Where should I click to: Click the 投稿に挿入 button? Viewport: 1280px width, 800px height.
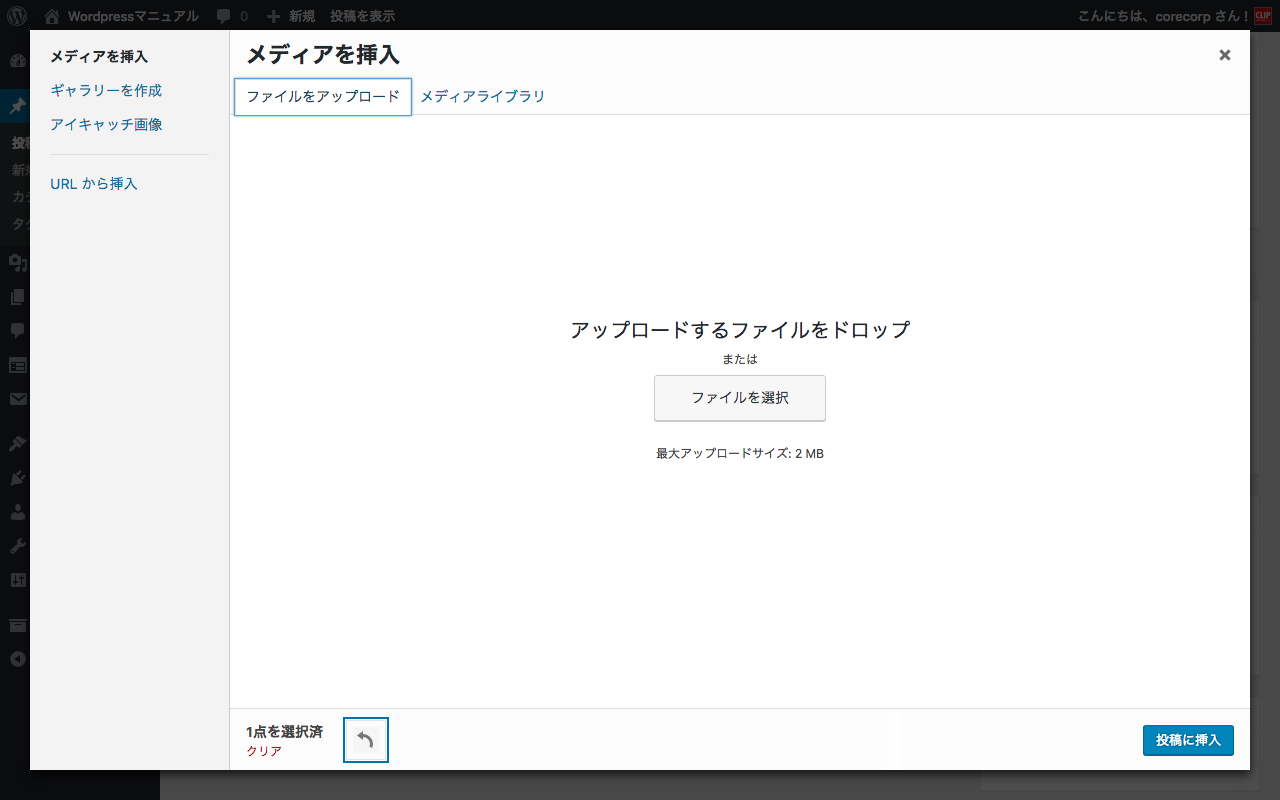click(x=1188, y=740)
